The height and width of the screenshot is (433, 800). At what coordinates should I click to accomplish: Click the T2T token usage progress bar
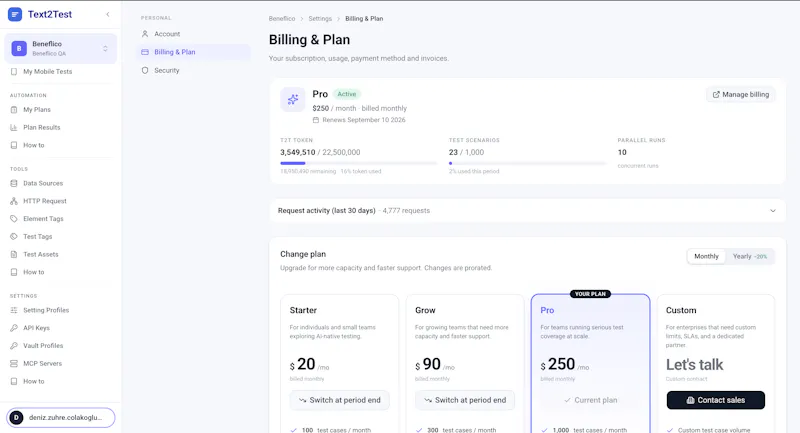point(359,163)
